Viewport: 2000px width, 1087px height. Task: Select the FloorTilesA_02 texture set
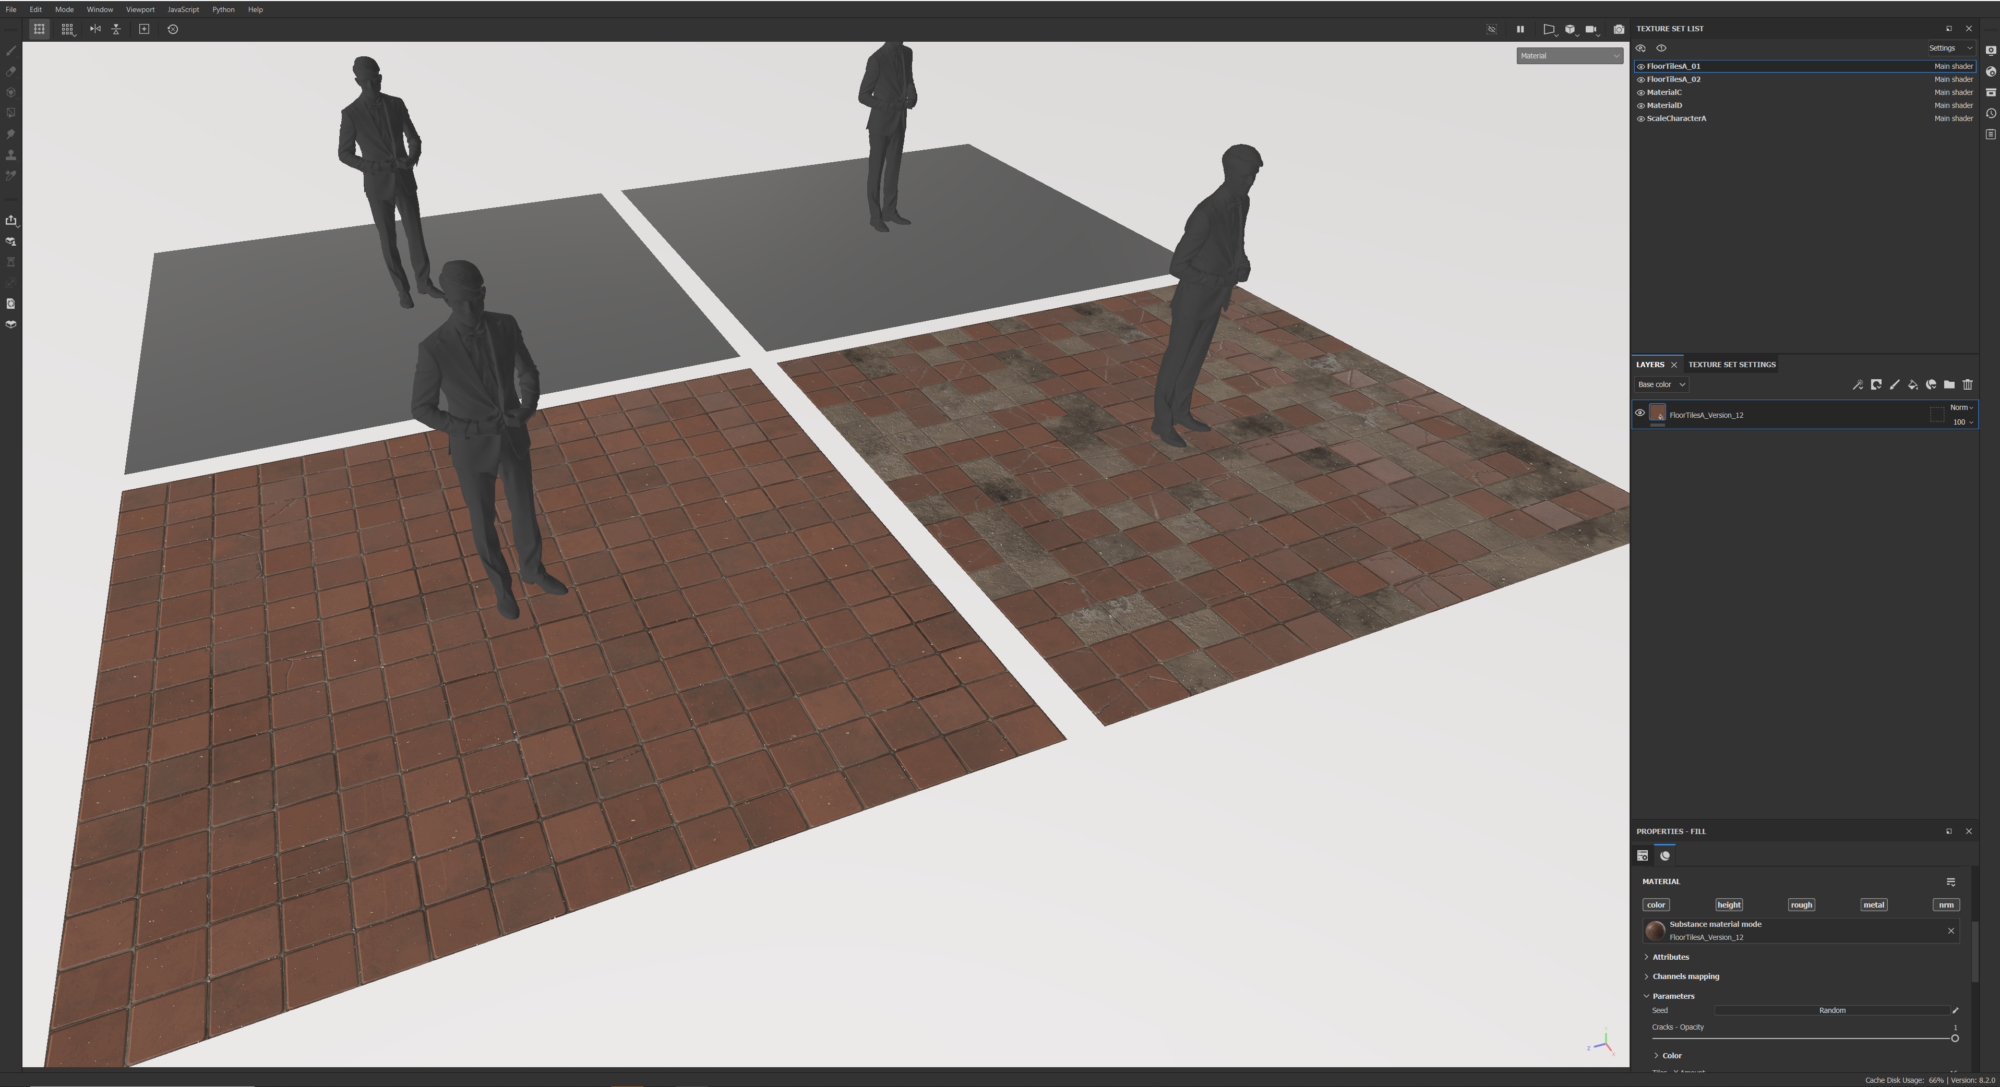tap(1673, 79)
